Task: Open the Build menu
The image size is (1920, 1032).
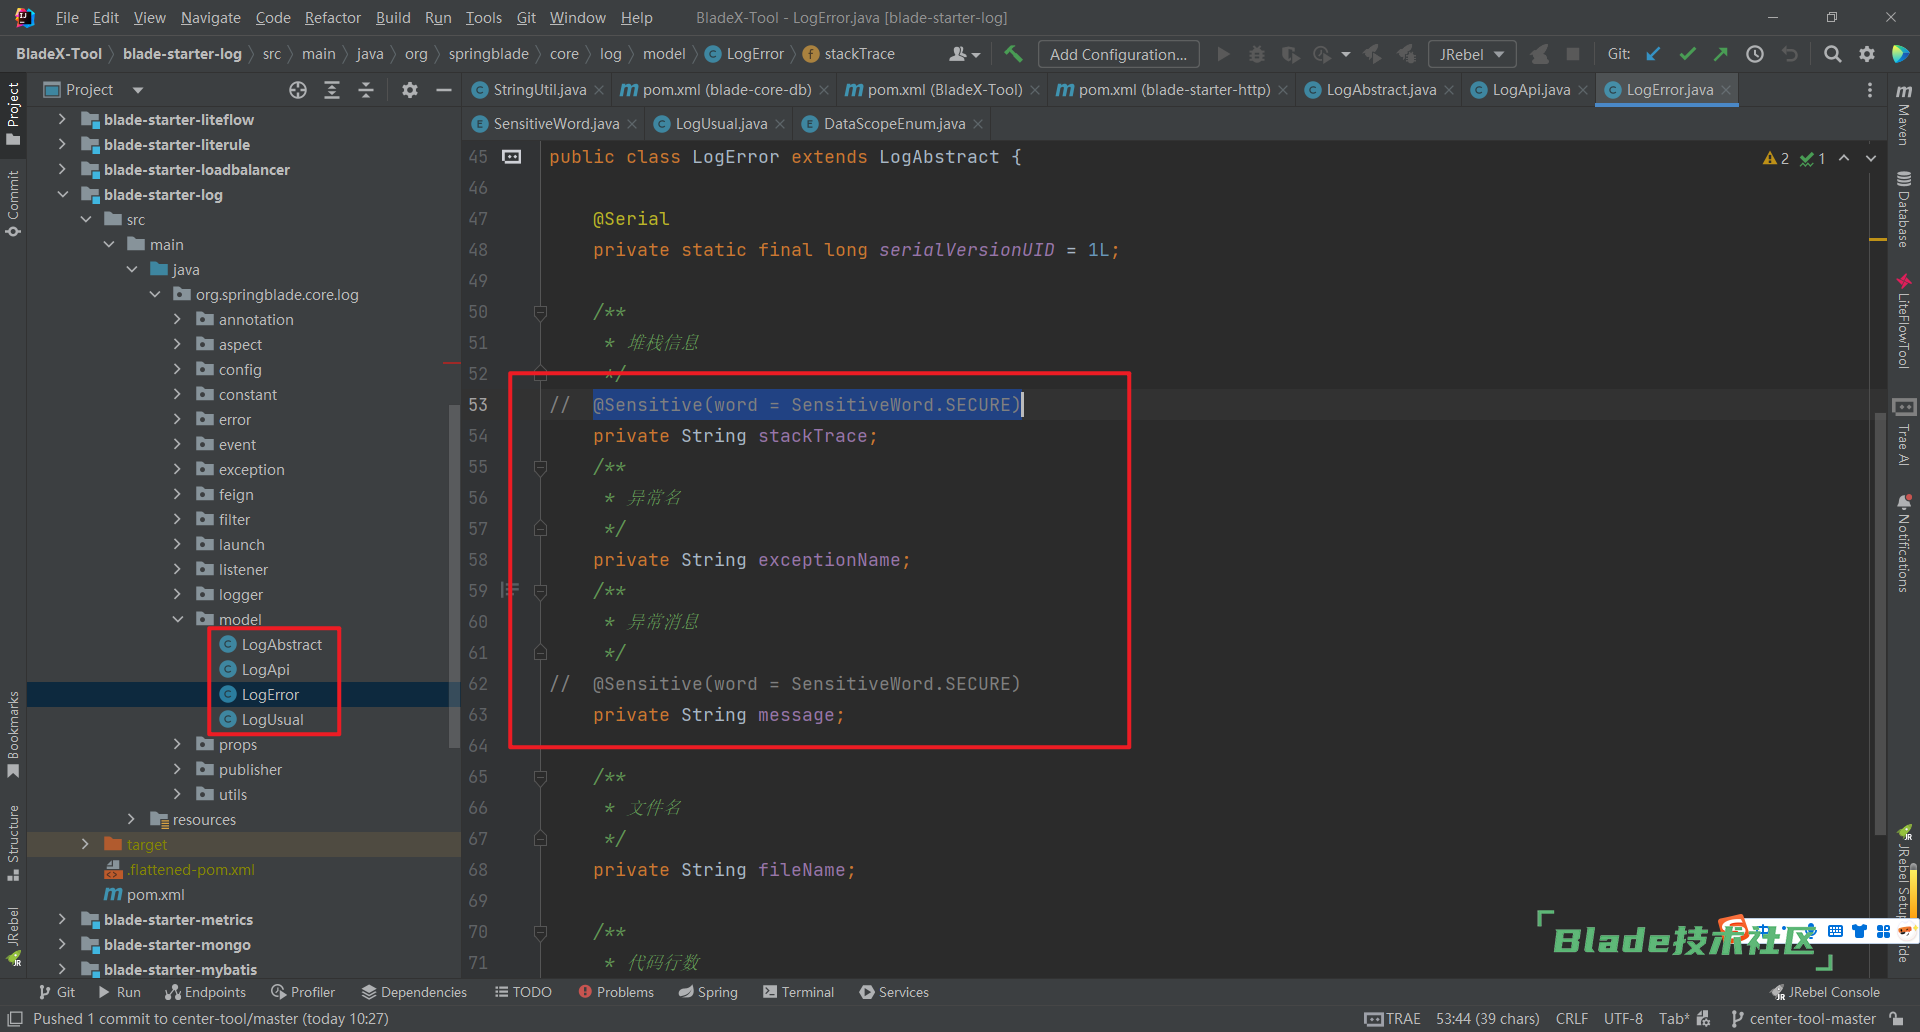Action: (x=393, y=17)
